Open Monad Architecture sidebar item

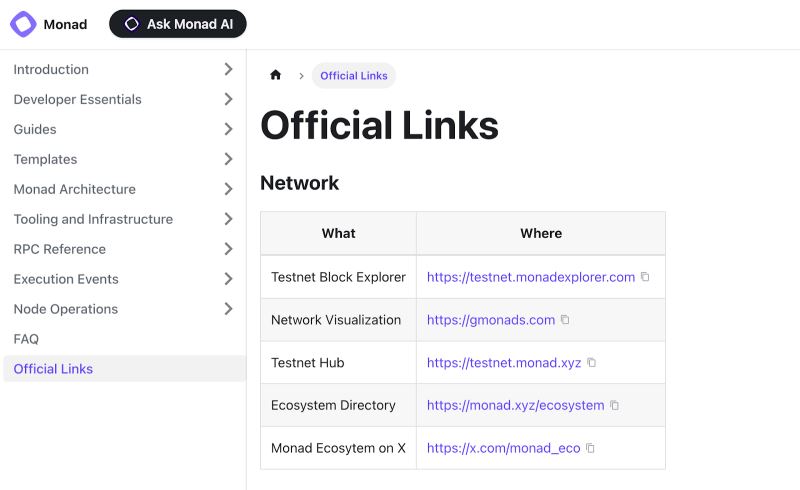[x=75, y=189]
